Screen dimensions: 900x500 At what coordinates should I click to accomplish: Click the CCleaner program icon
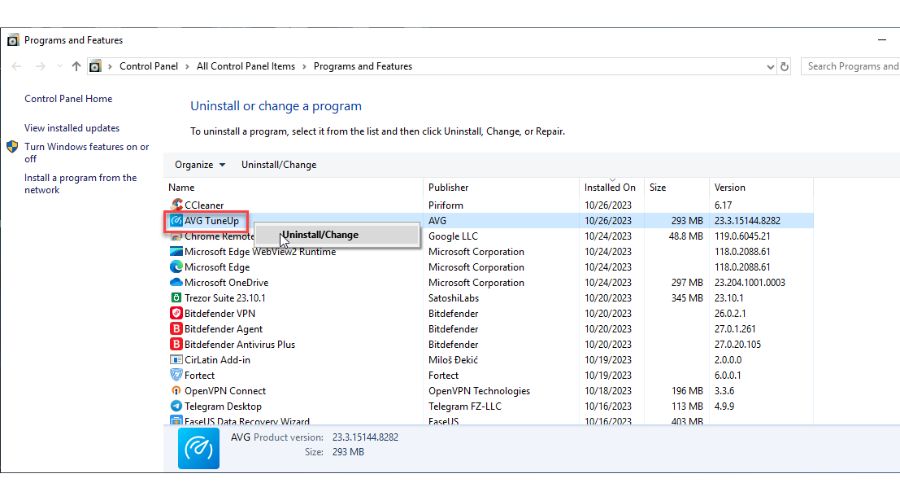176,204
